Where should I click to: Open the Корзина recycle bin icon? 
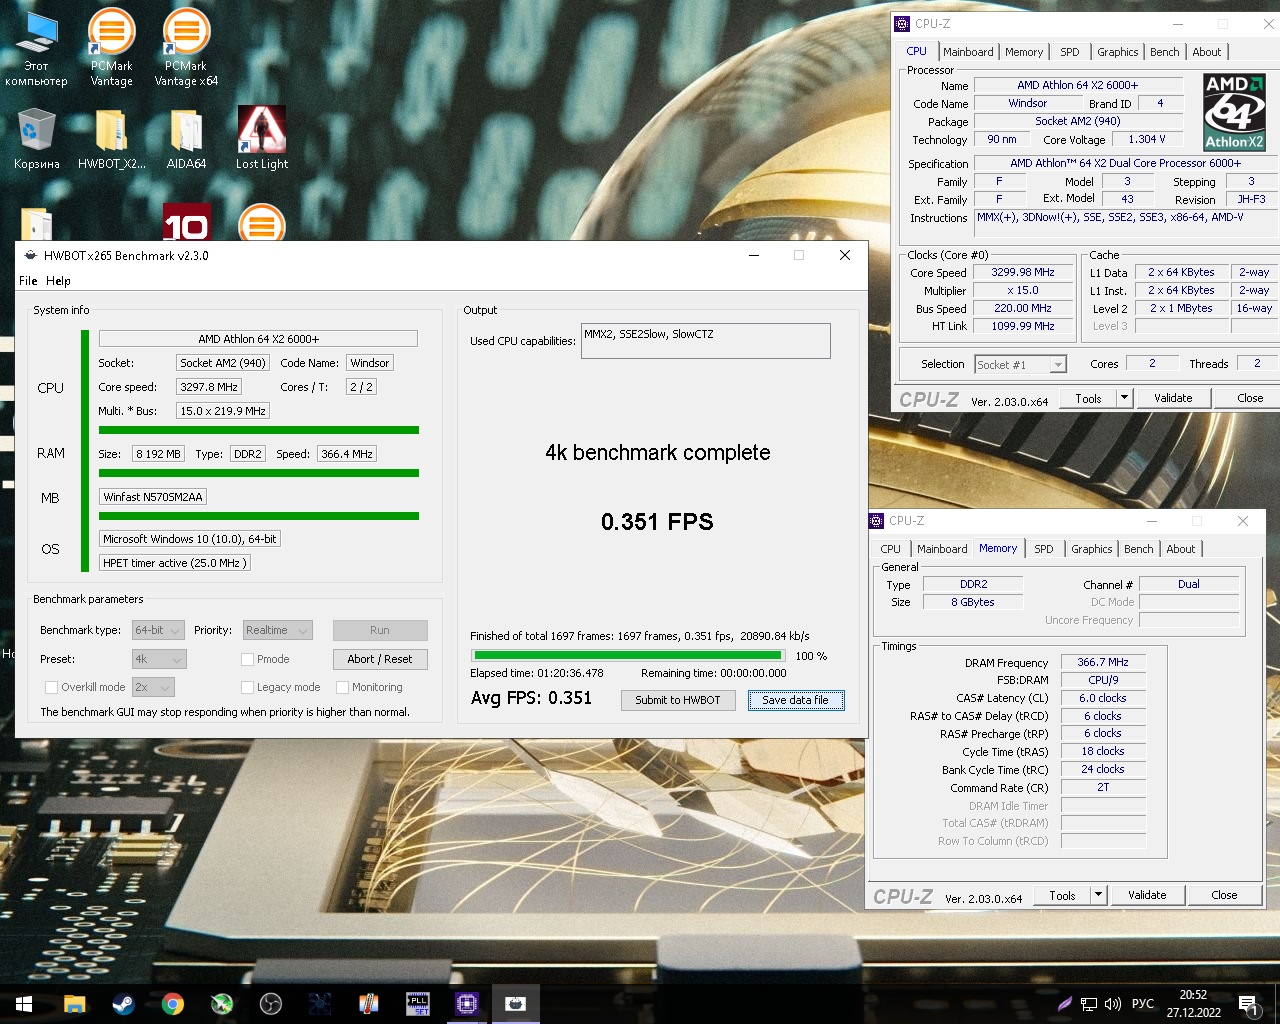click(x=37, y=139)
